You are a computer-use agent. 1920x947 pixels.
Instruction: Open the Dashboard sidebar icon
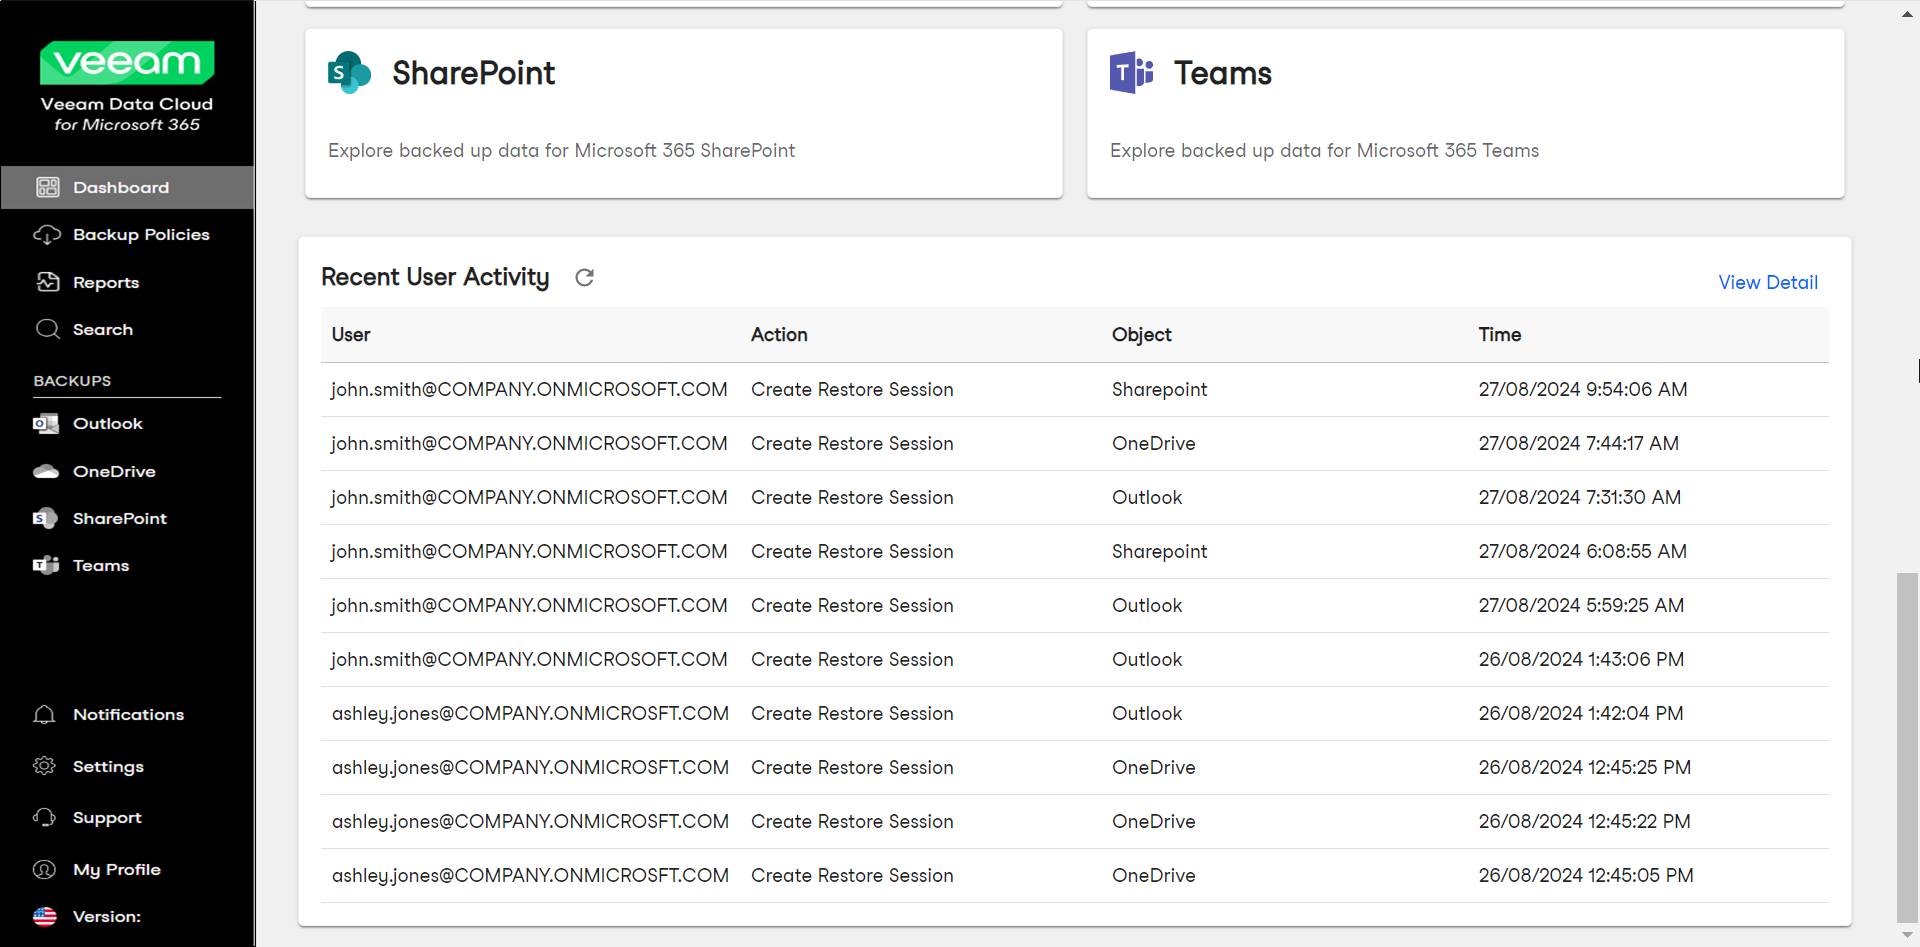(47, 187)
